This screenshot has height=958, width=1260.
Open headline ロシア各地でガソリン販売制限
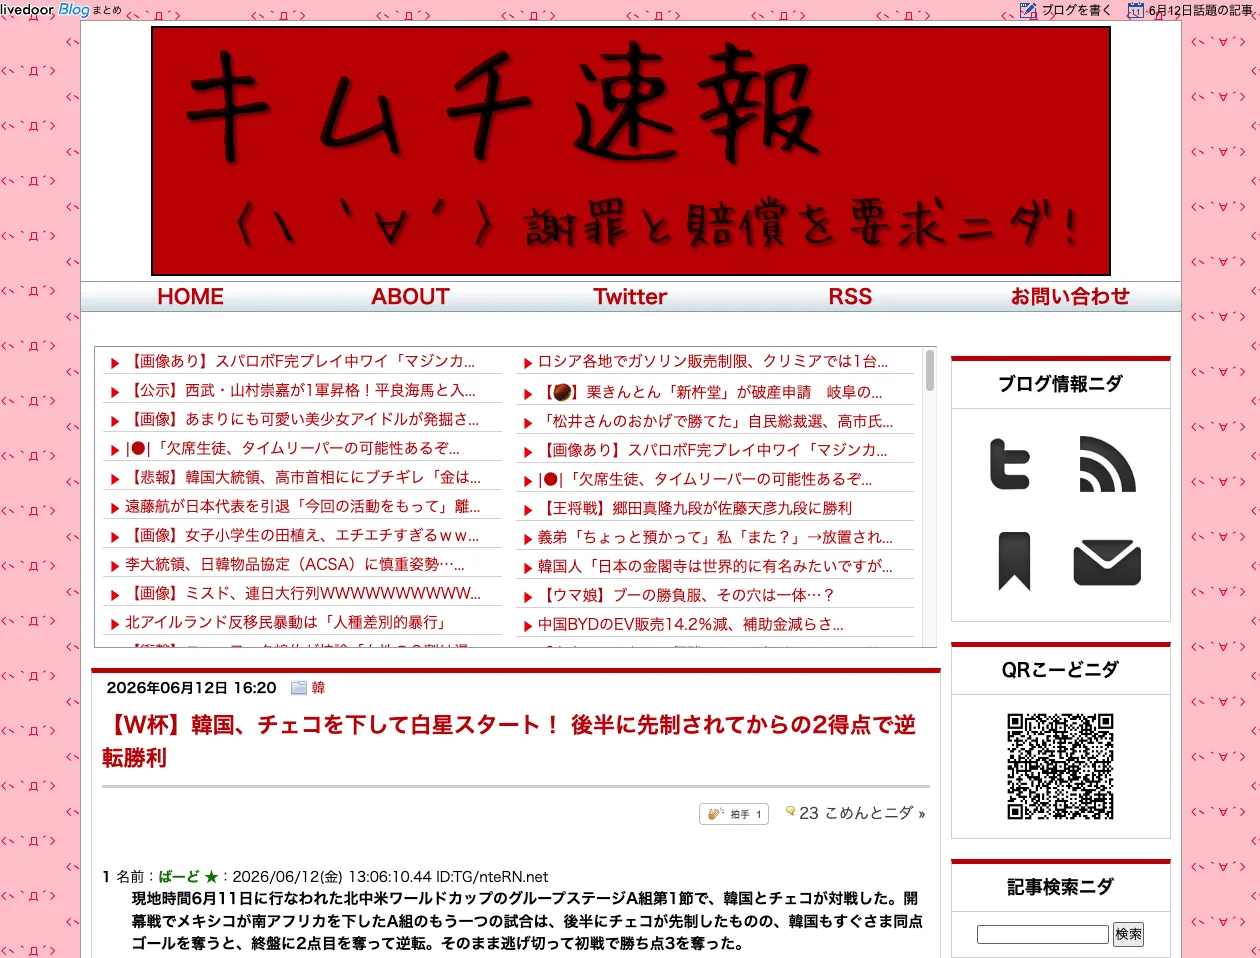coord(713,362)
